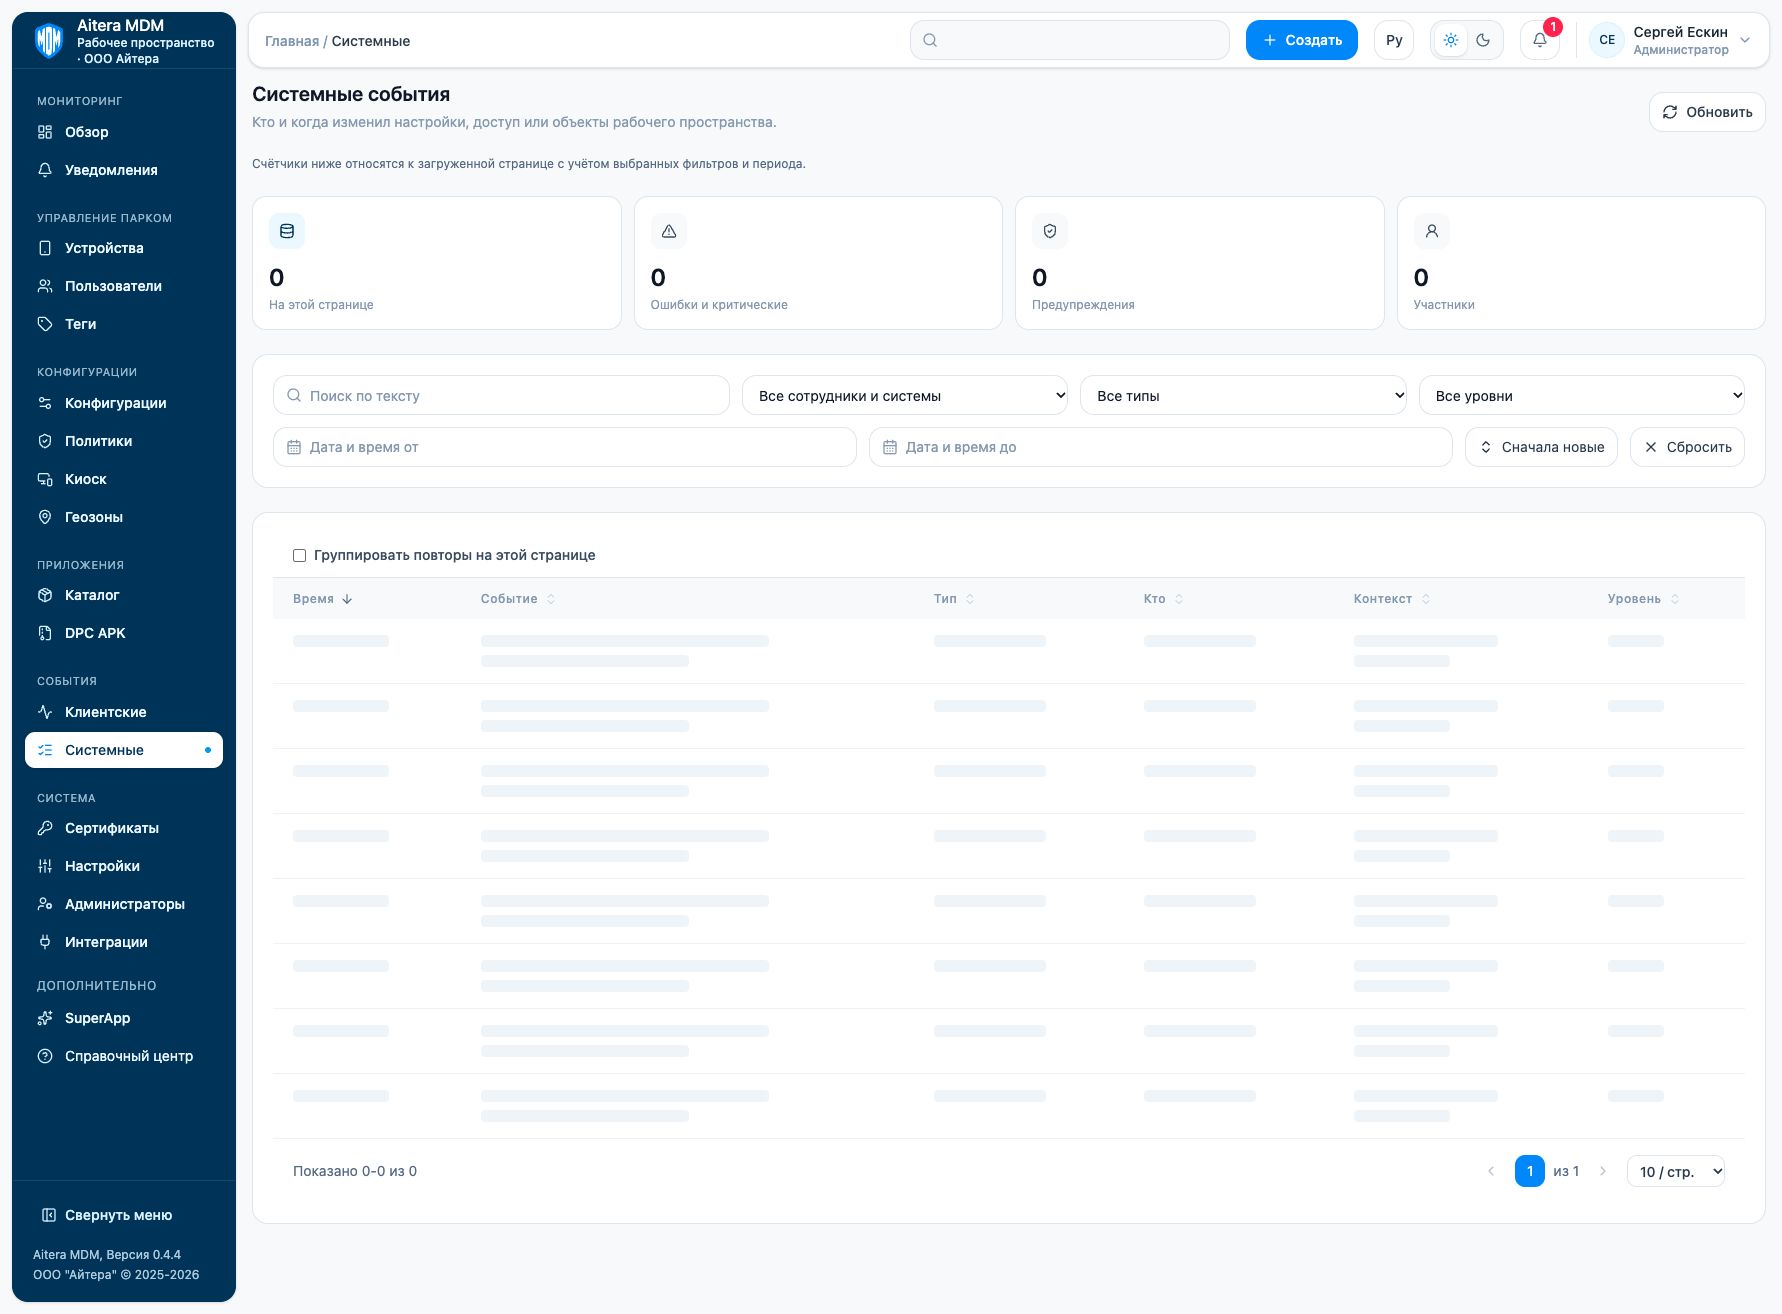1782x1314 pixels.
Task: Collapse sidebar with 'Свернуть меню'
Action: [x=107, y=1215]
